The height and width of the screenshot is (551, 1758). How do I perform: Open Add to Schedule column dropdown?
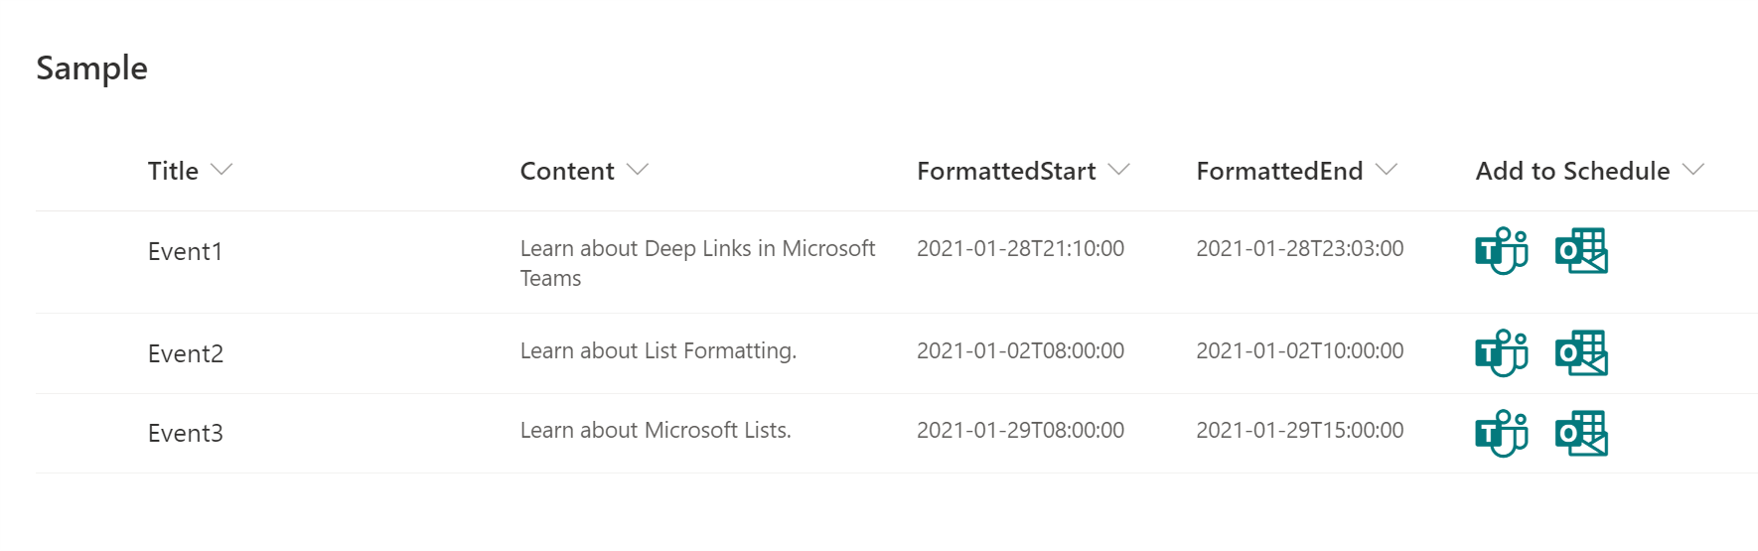tap(1693, 170)
